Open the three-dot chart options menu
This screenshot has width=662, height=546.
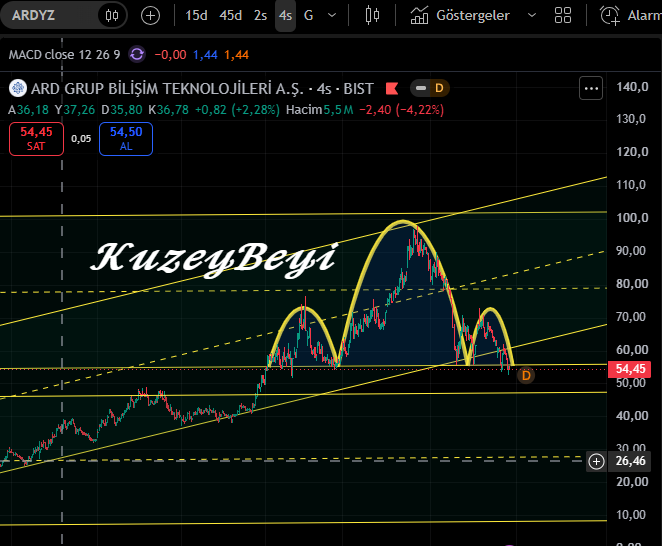591,88
